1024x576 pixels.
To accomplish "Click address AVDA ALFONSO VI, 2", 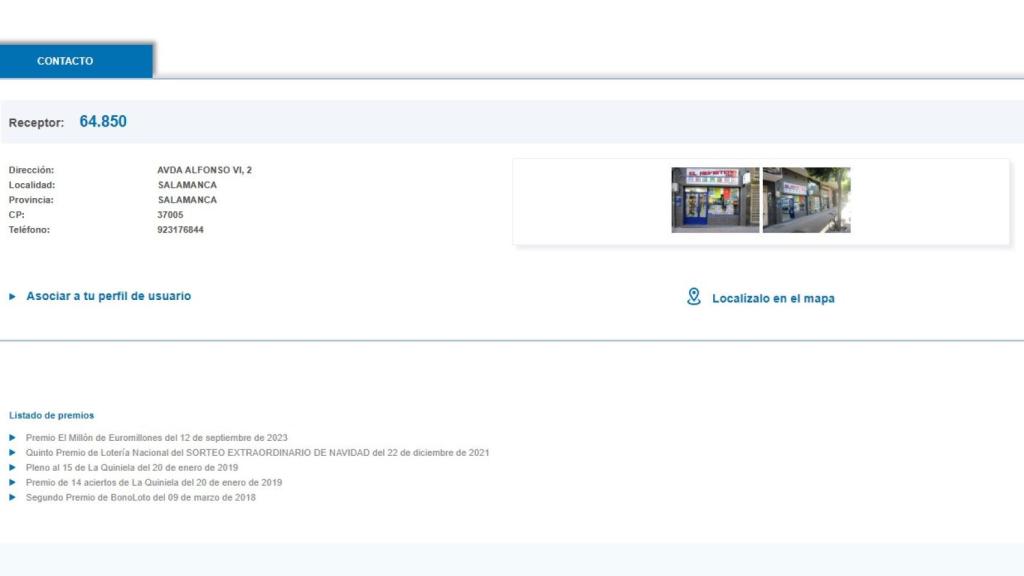I will pyautogui.click(x=204, y=170).
